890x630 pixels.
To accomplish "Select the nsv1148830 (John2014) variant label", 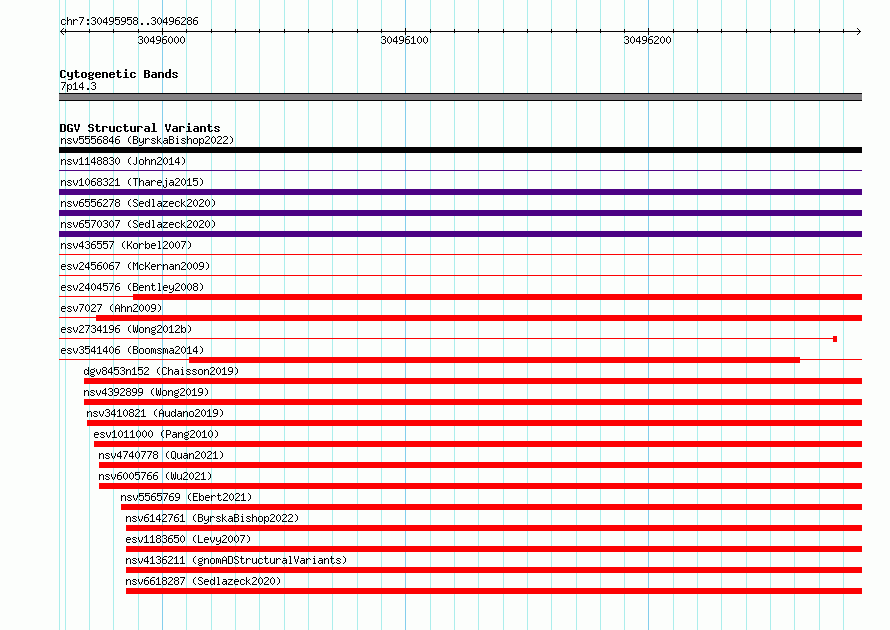I will coord(123,161).
